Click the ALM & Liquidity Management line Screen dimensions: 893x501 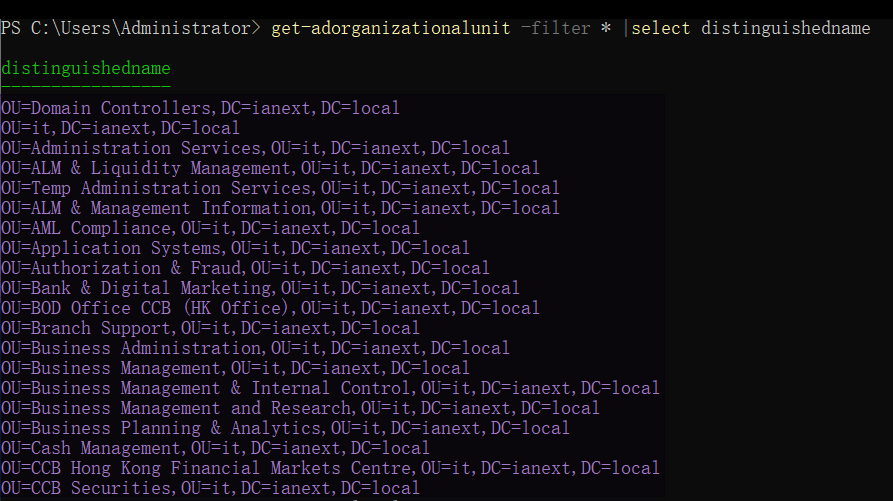coord(270,168)
